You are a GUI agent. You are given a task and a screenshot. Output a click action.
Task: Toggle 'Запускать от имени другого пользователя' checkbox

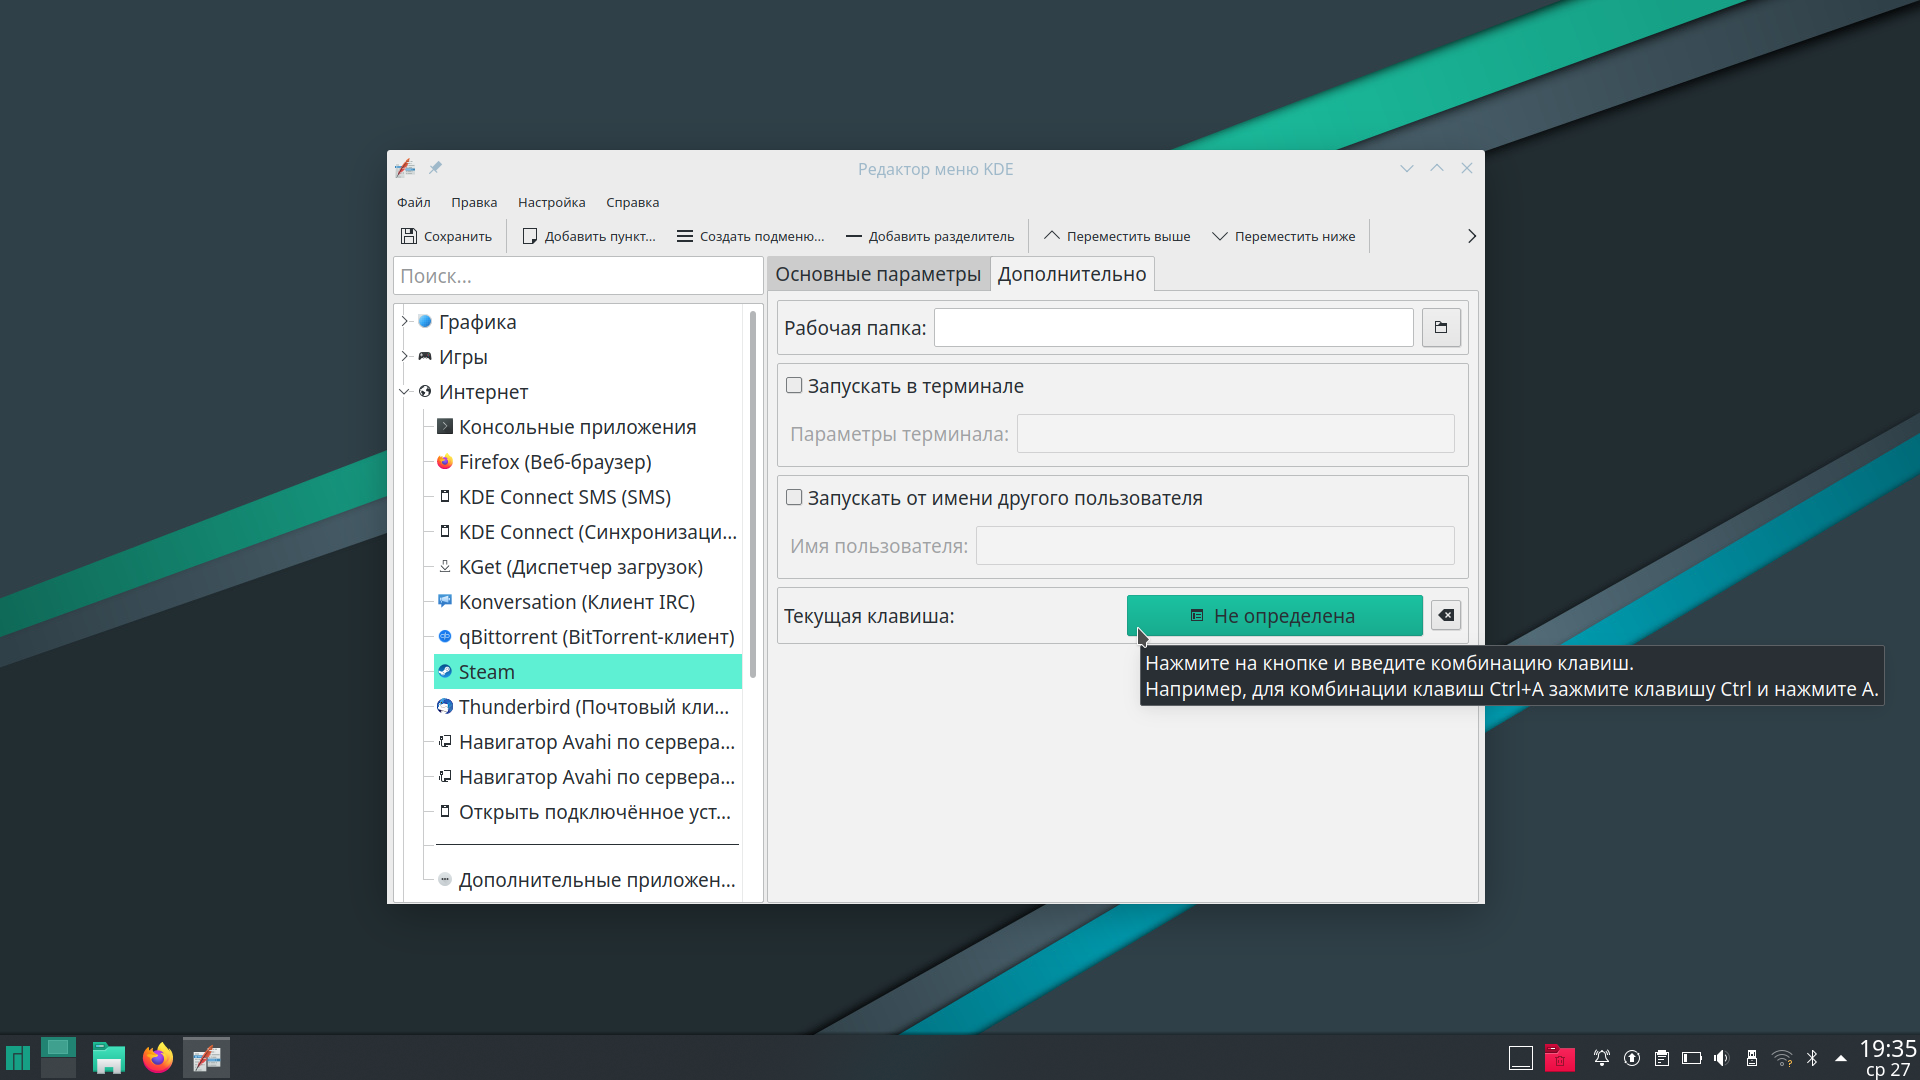coord(794,498)
